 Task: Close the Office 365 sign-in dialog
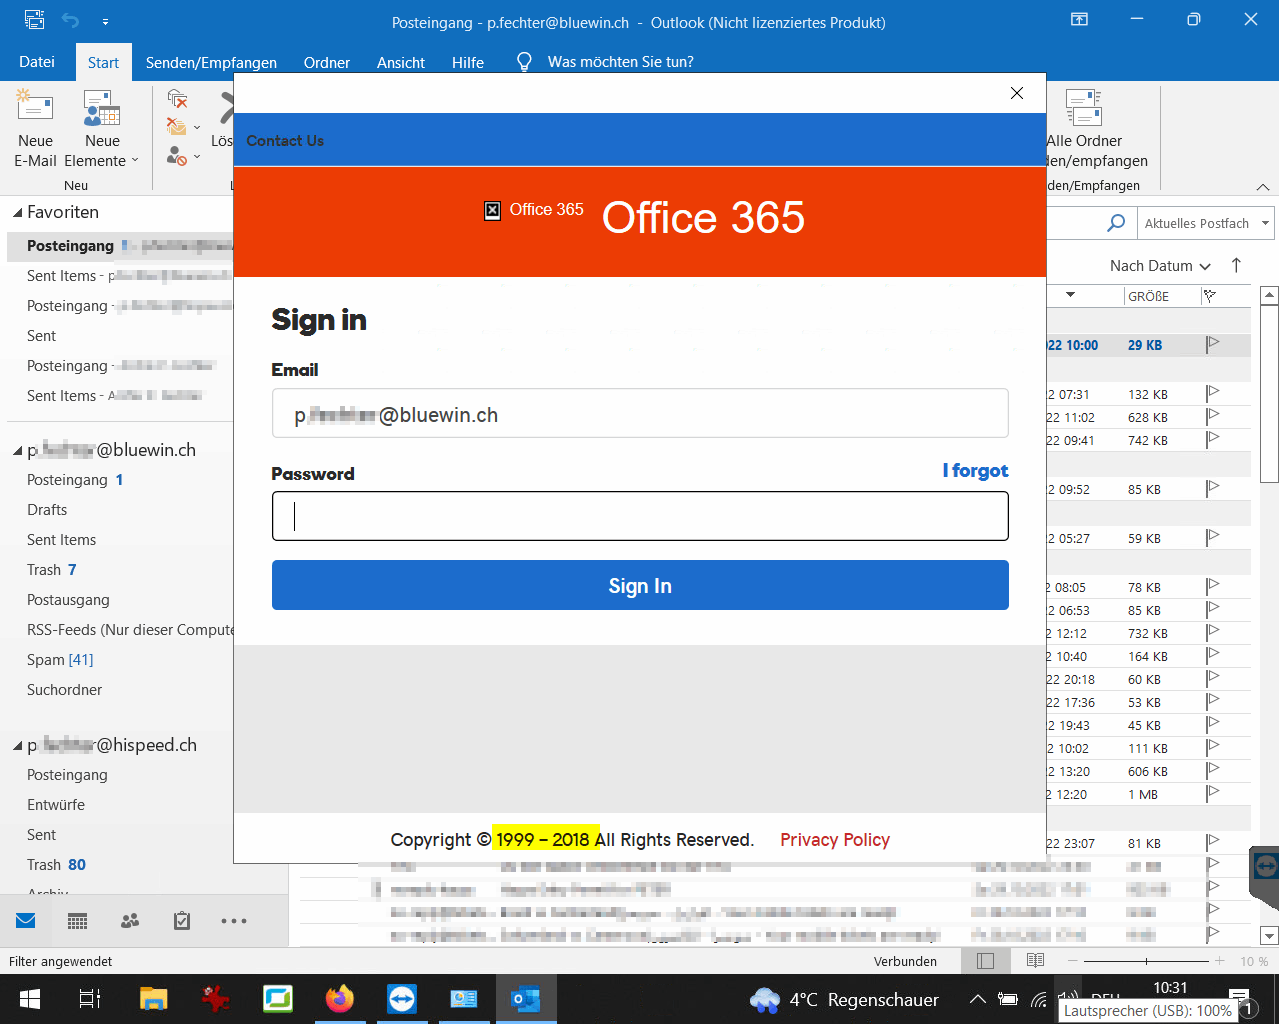[1017, 93]
